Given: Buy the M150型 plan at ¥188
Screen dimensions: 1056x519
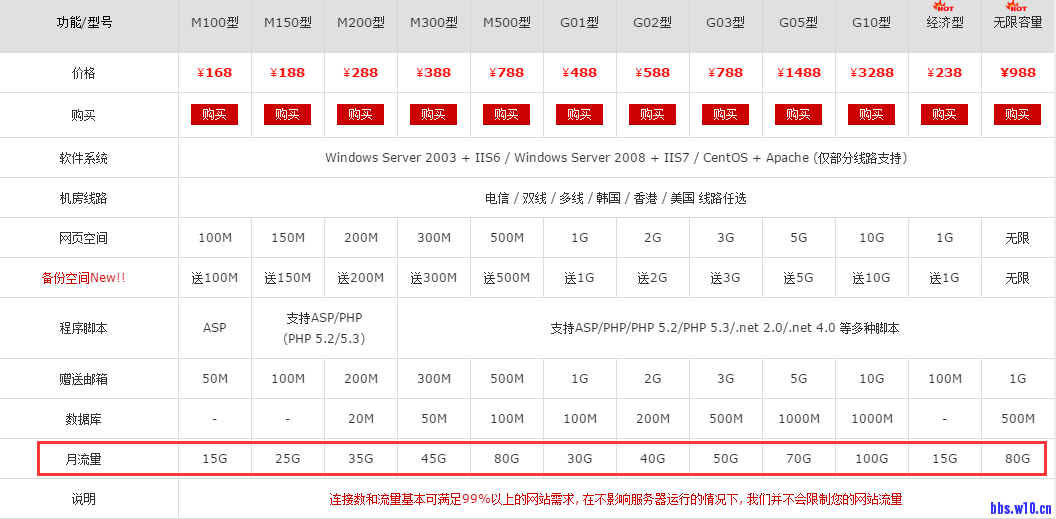Looking at the screenshot, I should pyautogui.click(x=287, y=115).
